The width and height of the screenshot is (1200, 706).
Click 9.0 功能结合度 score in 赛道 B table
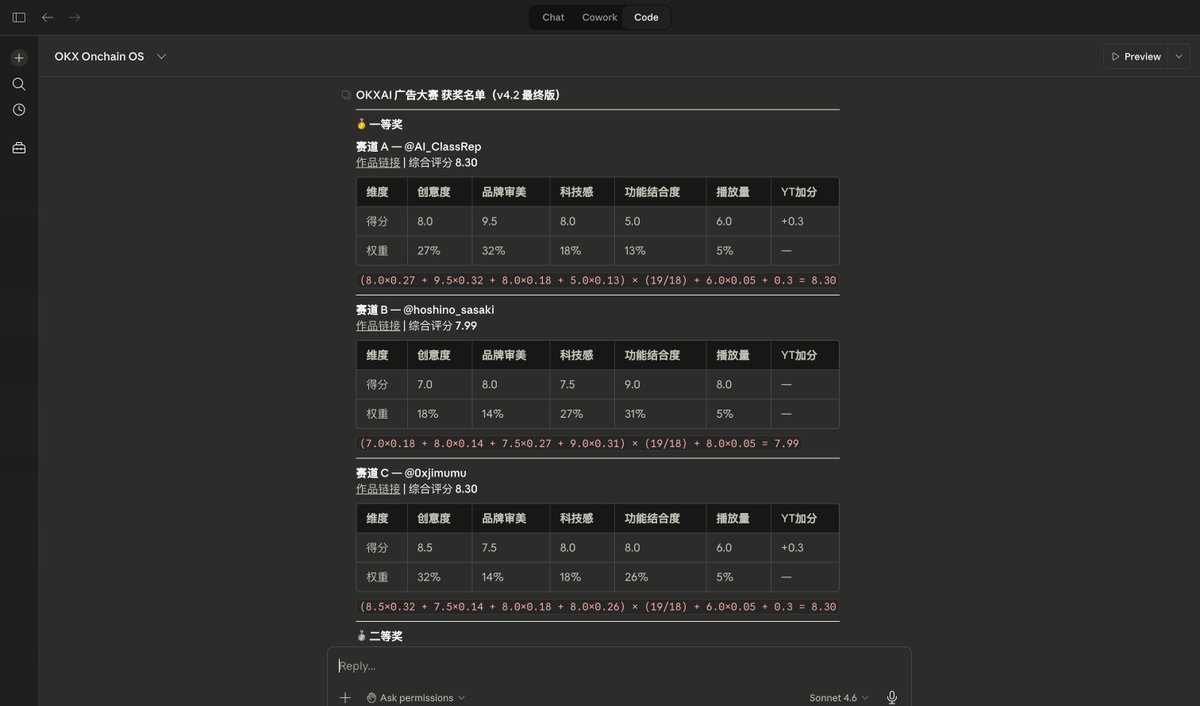point(632,384)
